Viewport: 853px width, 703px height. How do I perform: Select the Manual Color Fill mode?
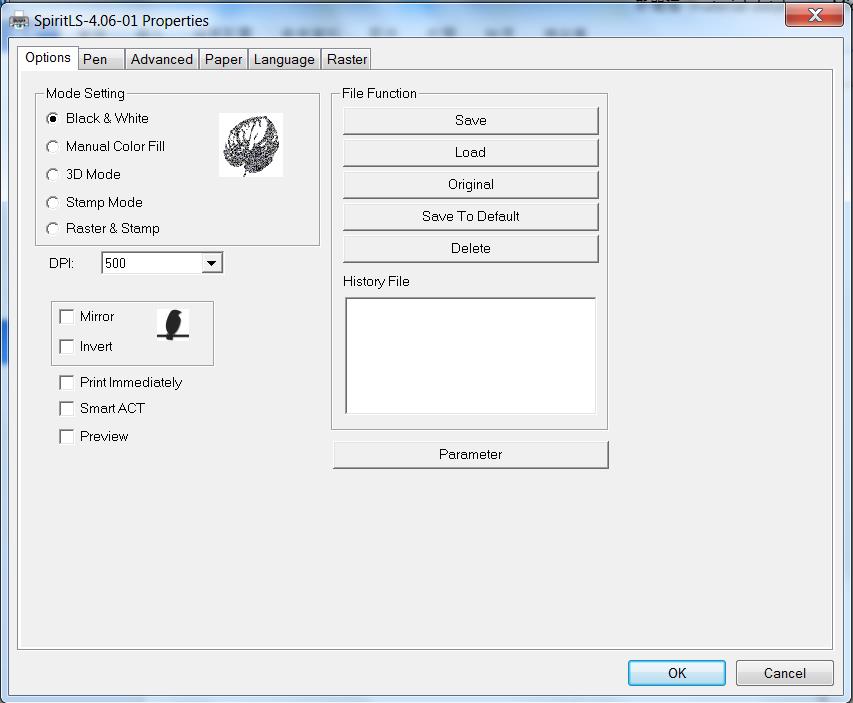pyautogui.click(x=53, y=147)
